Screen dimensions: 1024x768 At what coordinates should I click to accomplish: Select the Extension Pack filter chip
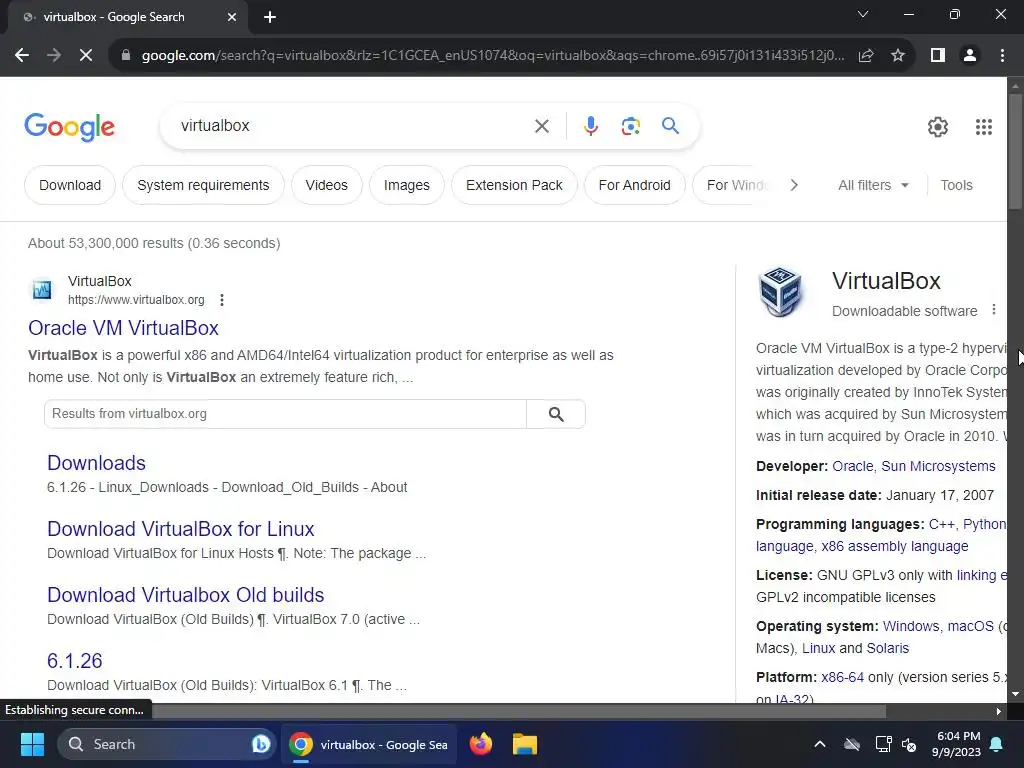click(x=514, y=185)
